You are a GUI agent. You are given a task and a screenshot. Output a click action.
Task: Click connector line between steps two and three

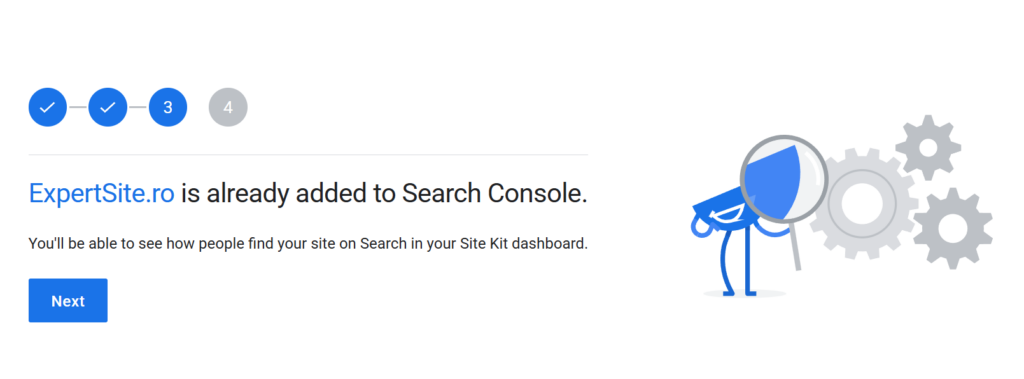tap(138, 107)
